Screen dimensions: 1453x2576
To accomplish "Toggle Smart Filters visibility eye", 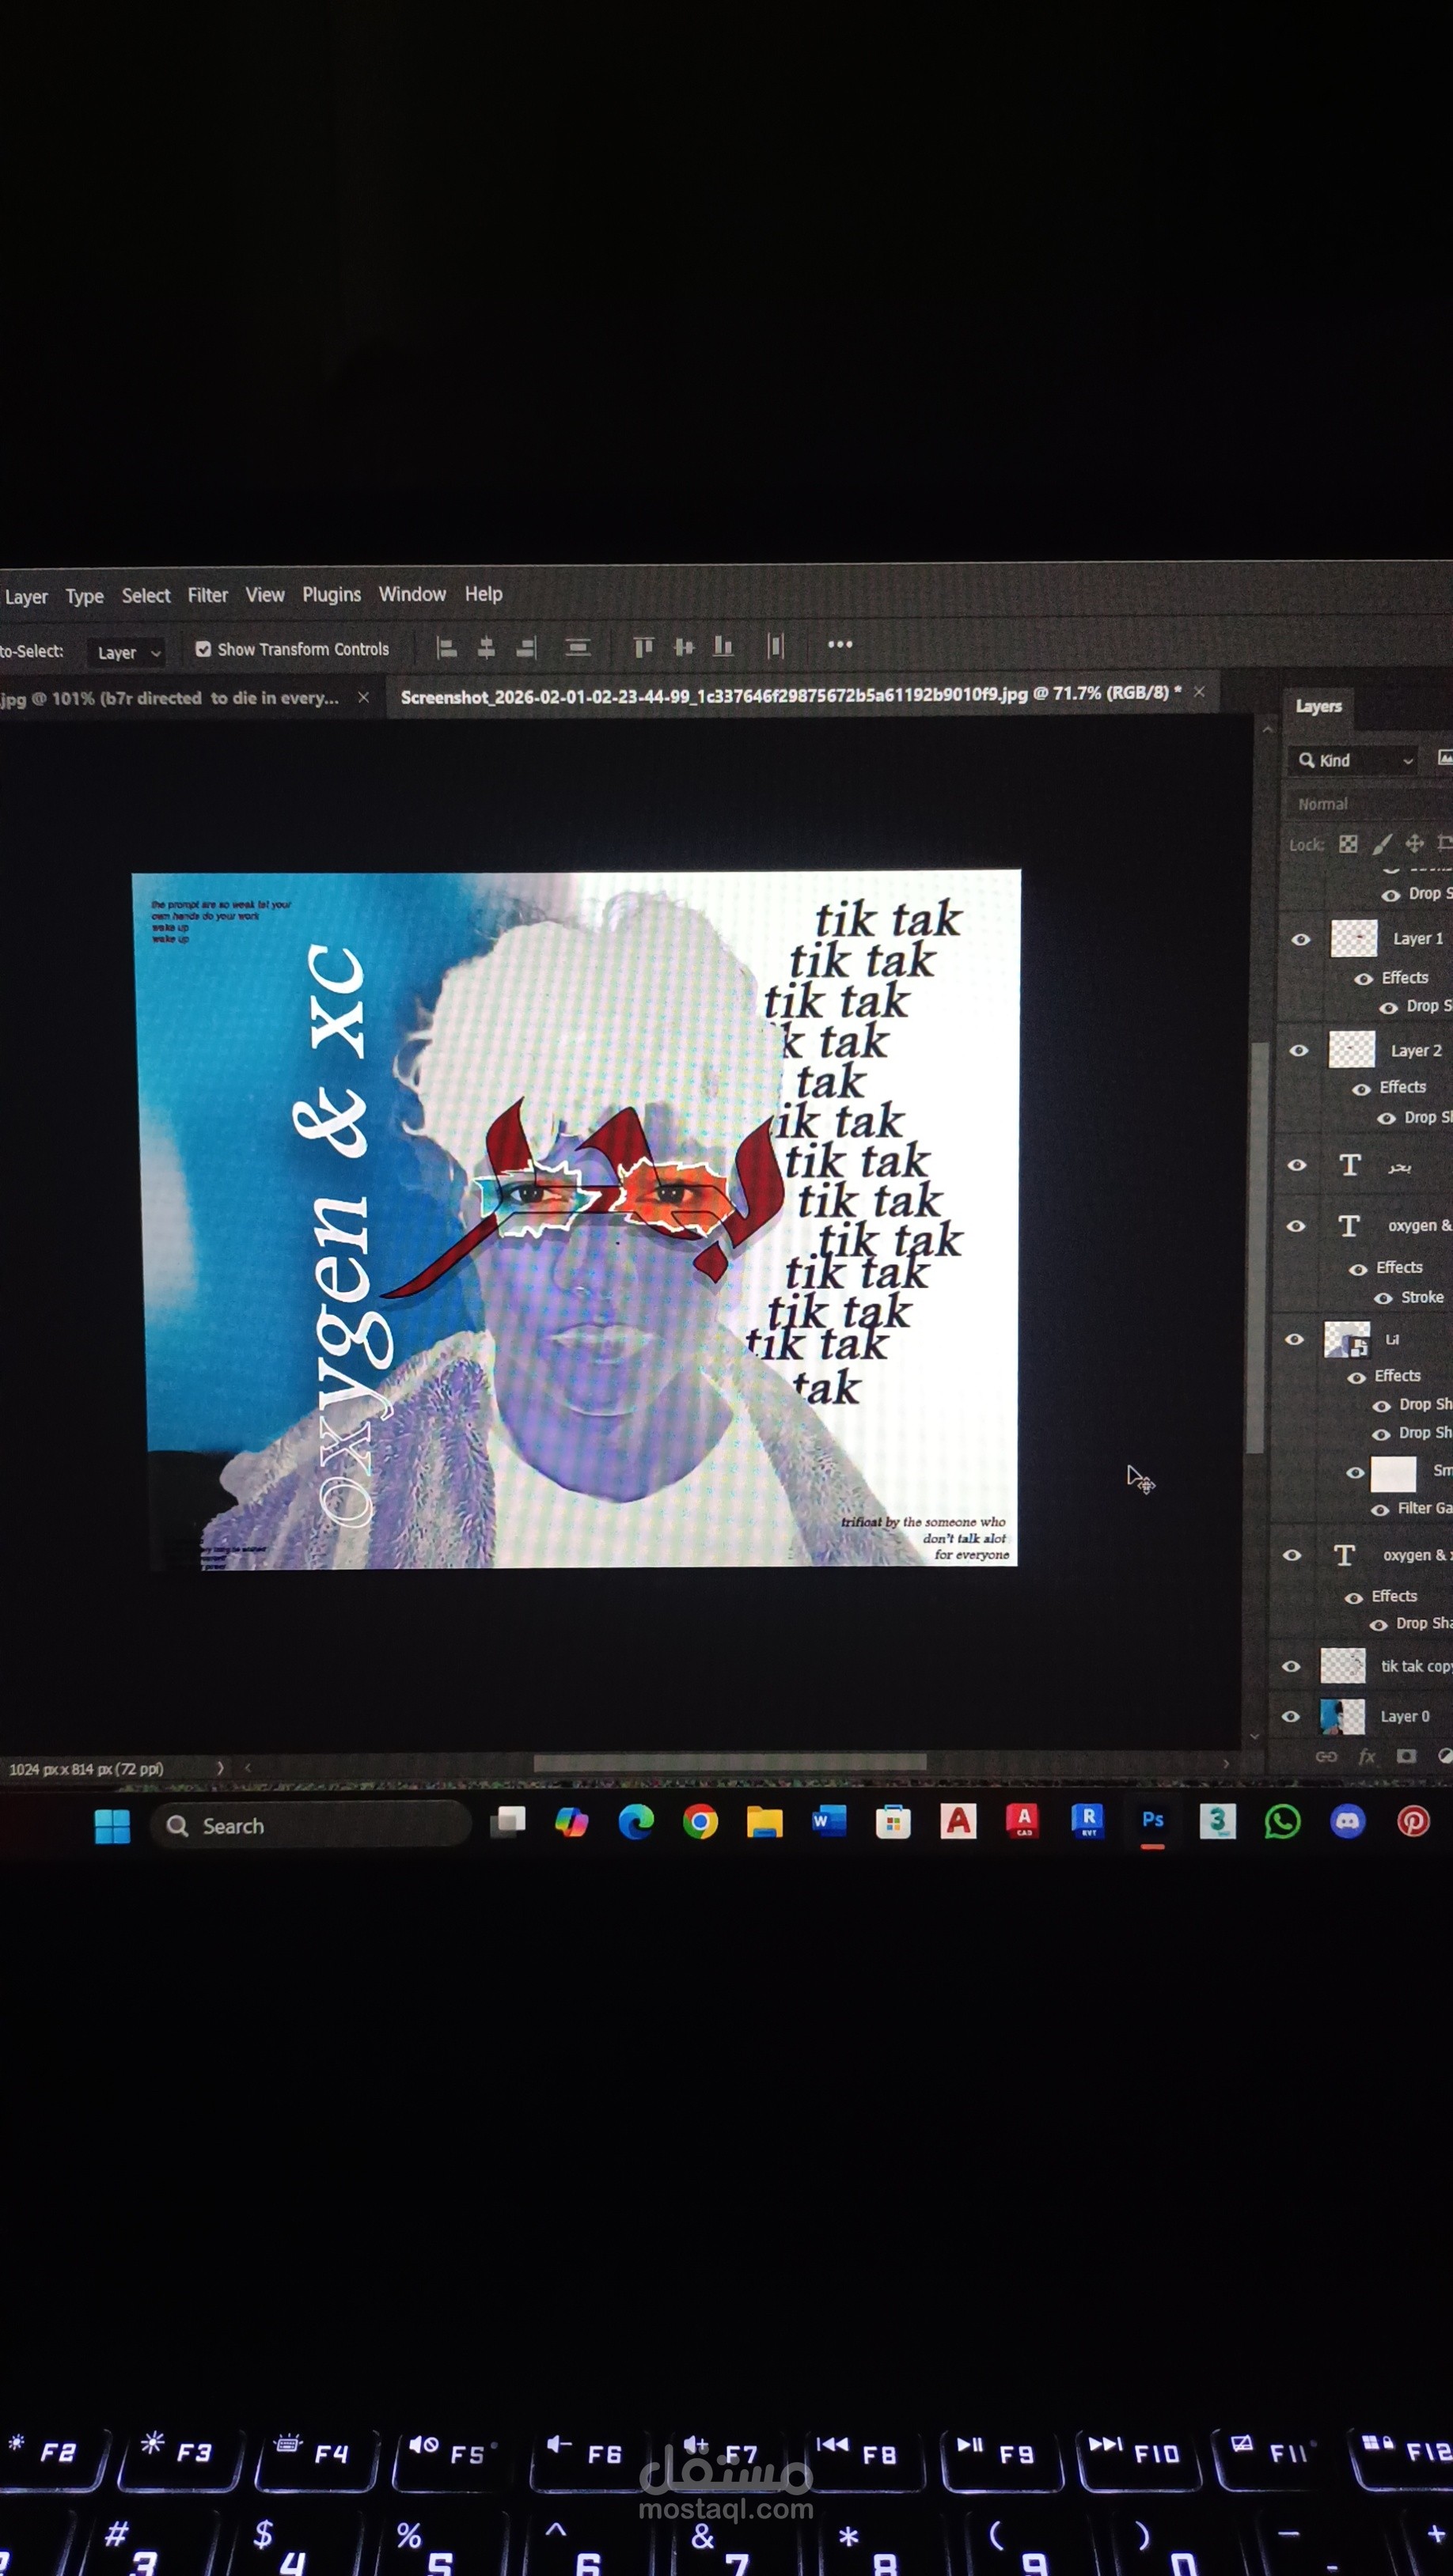I will [x=1355, y=1472].
